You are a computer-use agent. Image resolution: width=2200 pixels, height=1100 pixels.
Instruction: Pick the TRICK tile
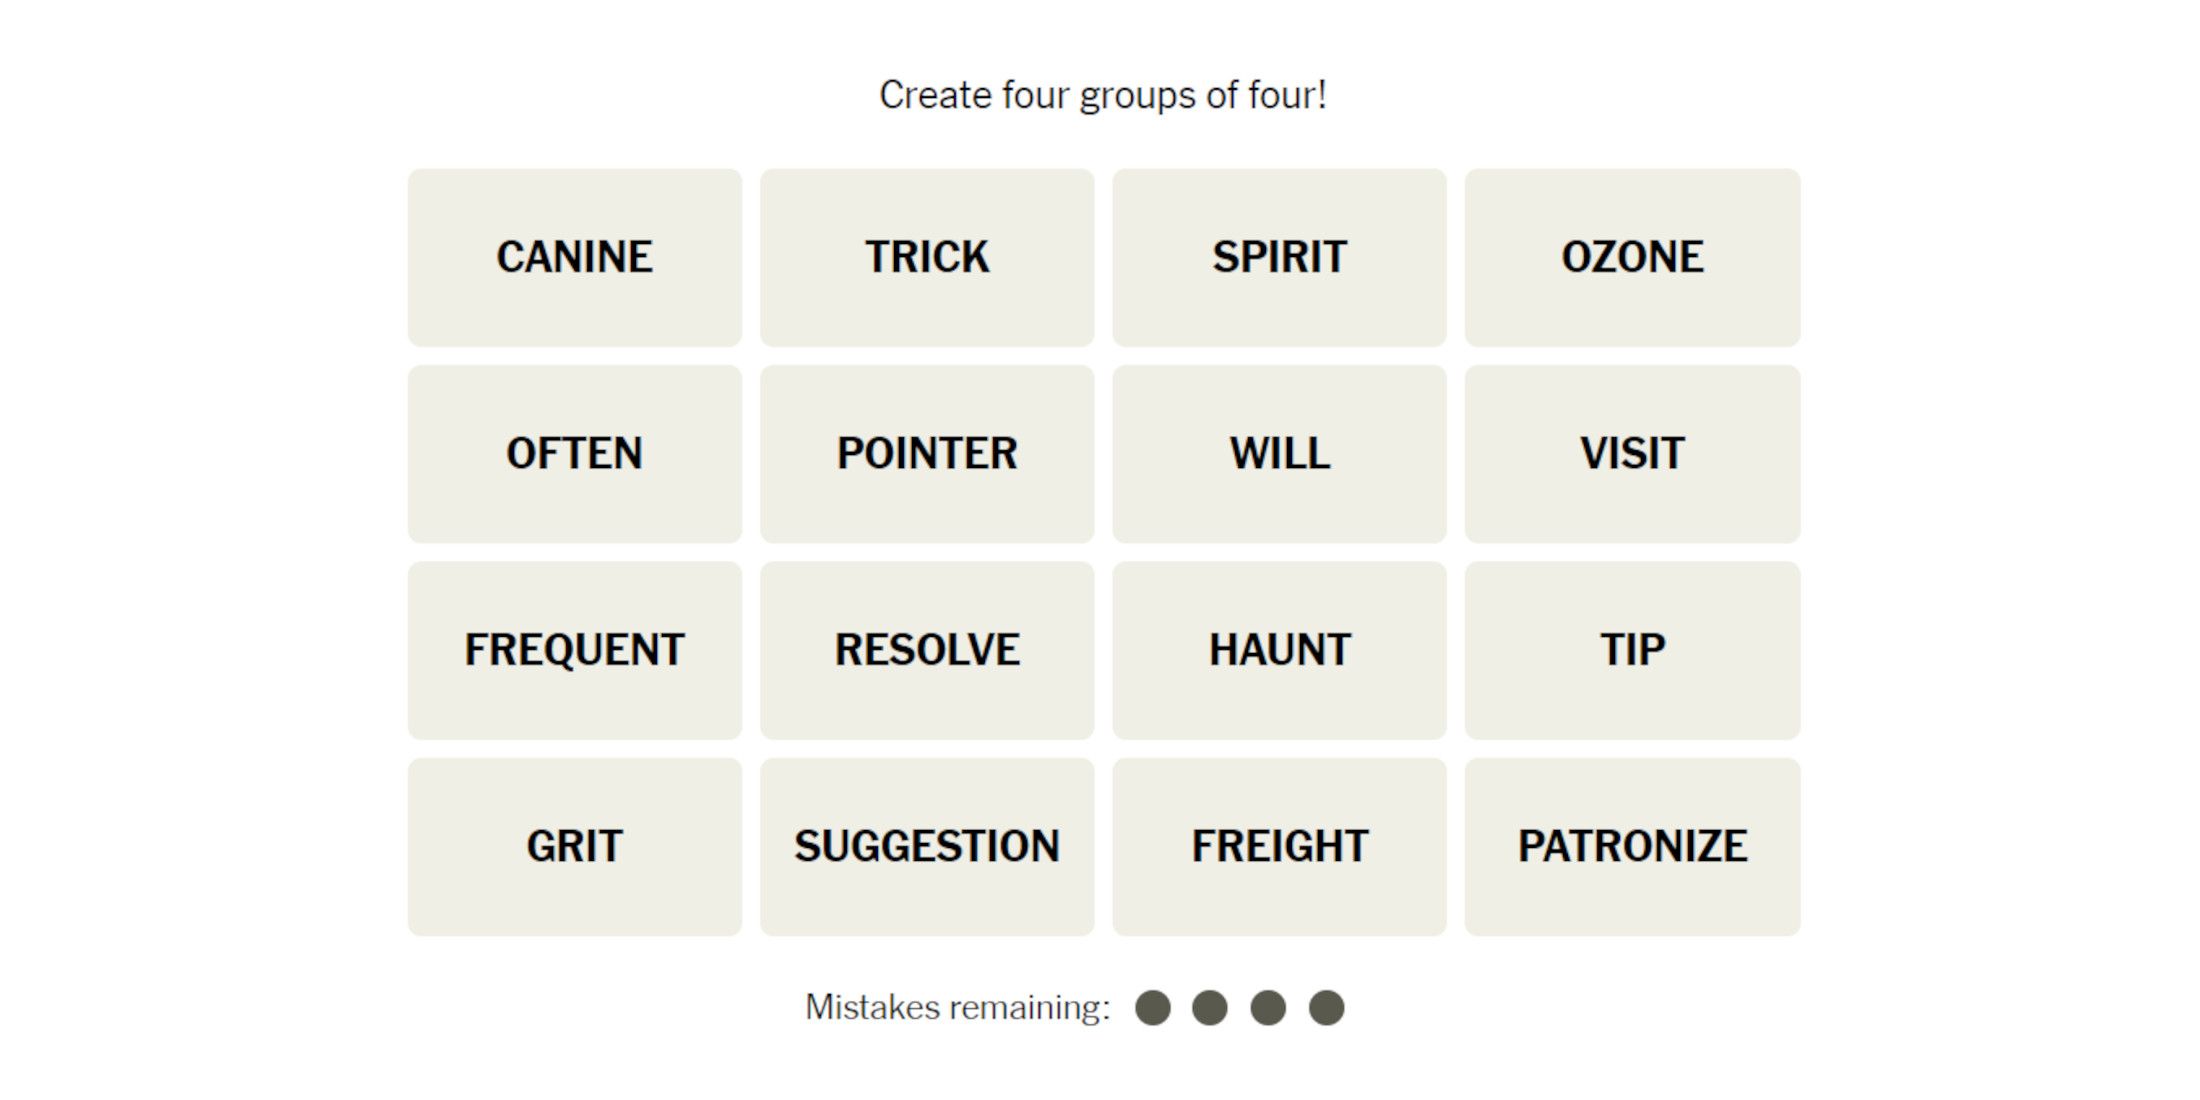[x=927, y=257]
